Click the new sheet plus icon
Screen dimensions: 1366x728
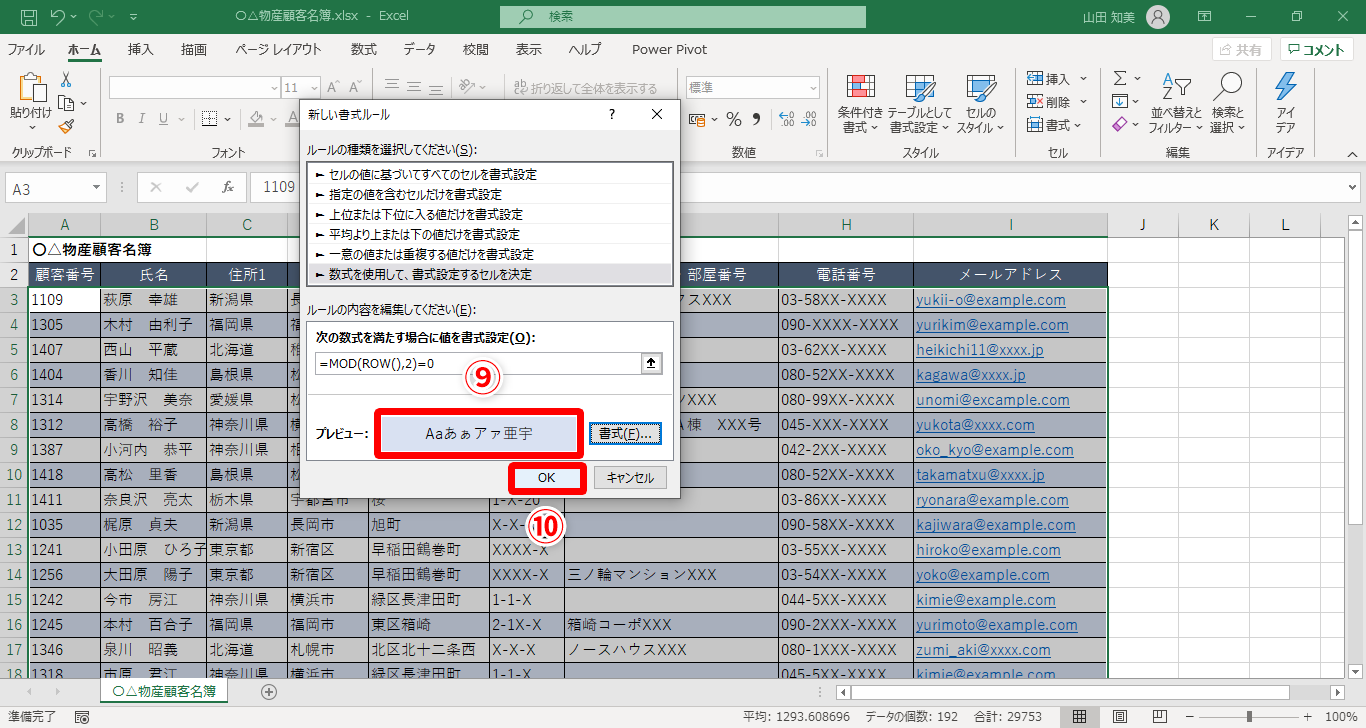269,691
